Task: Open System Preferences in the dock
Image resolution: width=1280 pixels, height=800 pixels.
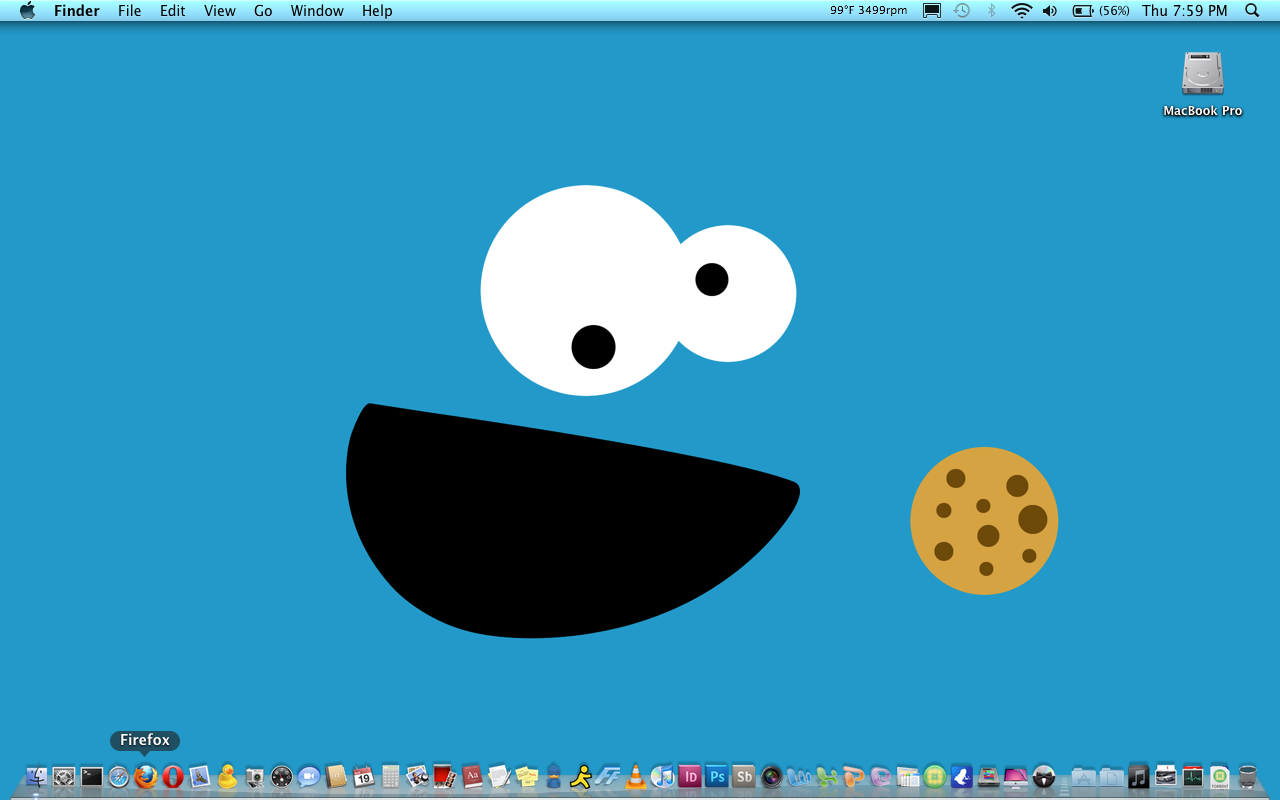Action: tap(64, 777)
